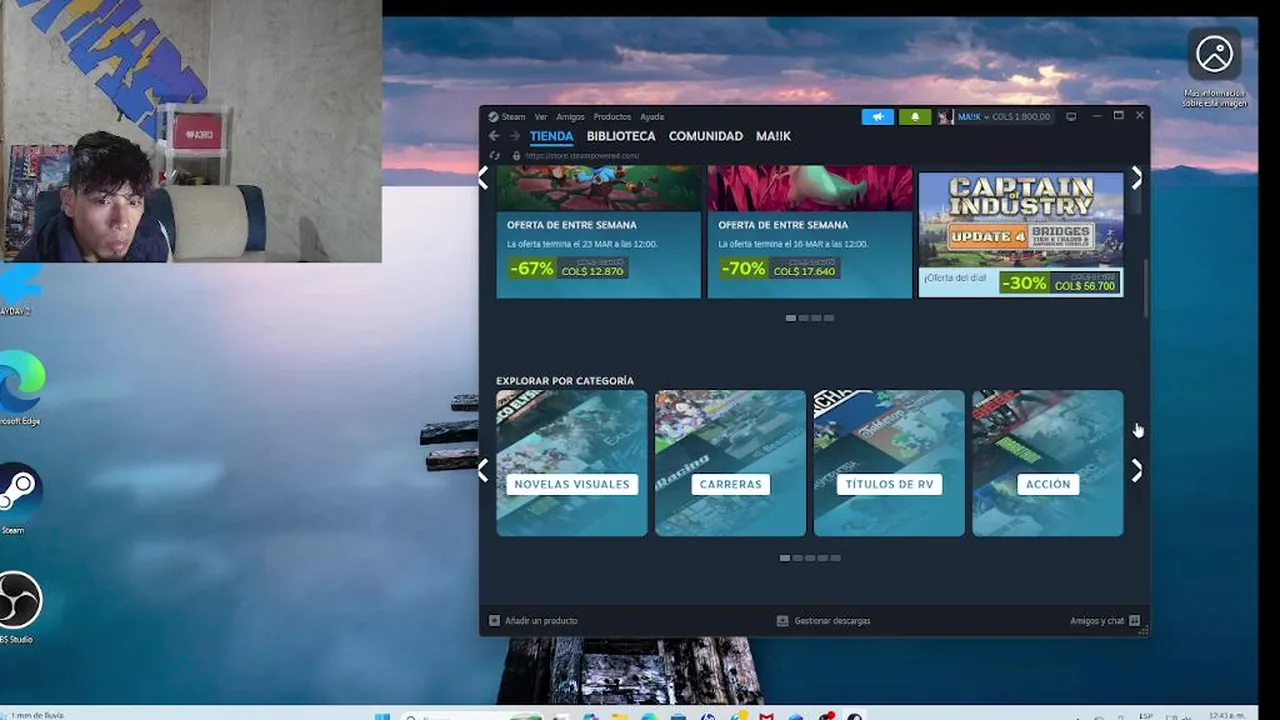Open the game artwork above the -67% offer
This screenshot has width=1280, height=720.
click(599, 188)
